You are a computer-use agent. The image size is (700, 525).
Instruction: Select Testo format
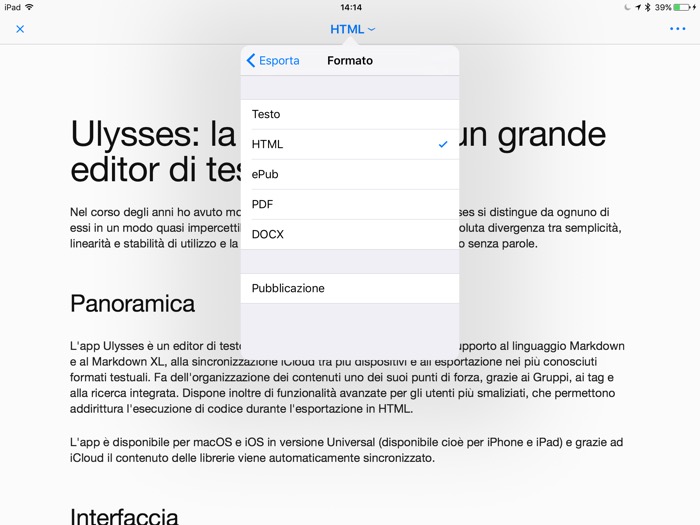(350, 114)
